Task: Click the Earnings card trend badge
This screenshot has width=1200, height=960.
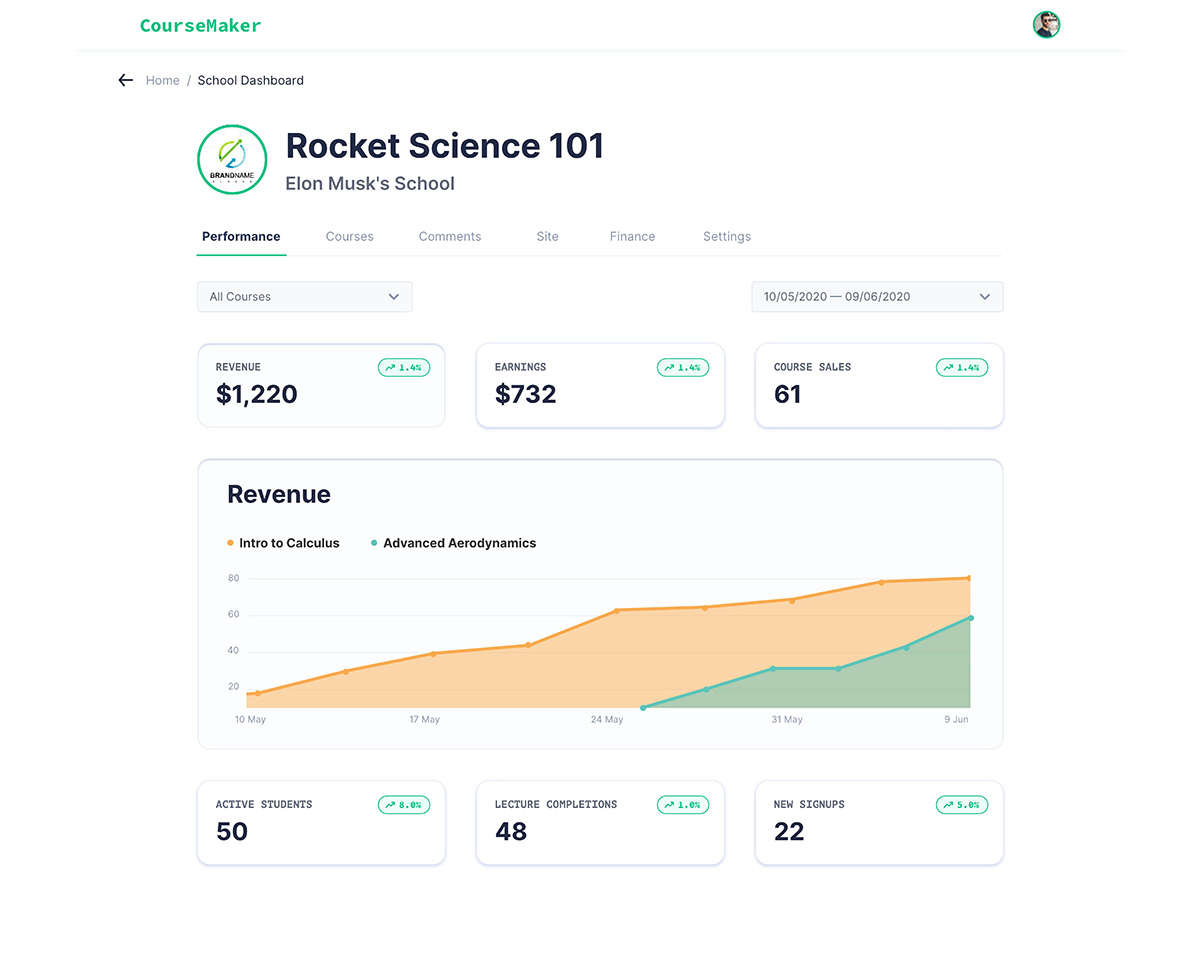Action: [x=683, y=368]
